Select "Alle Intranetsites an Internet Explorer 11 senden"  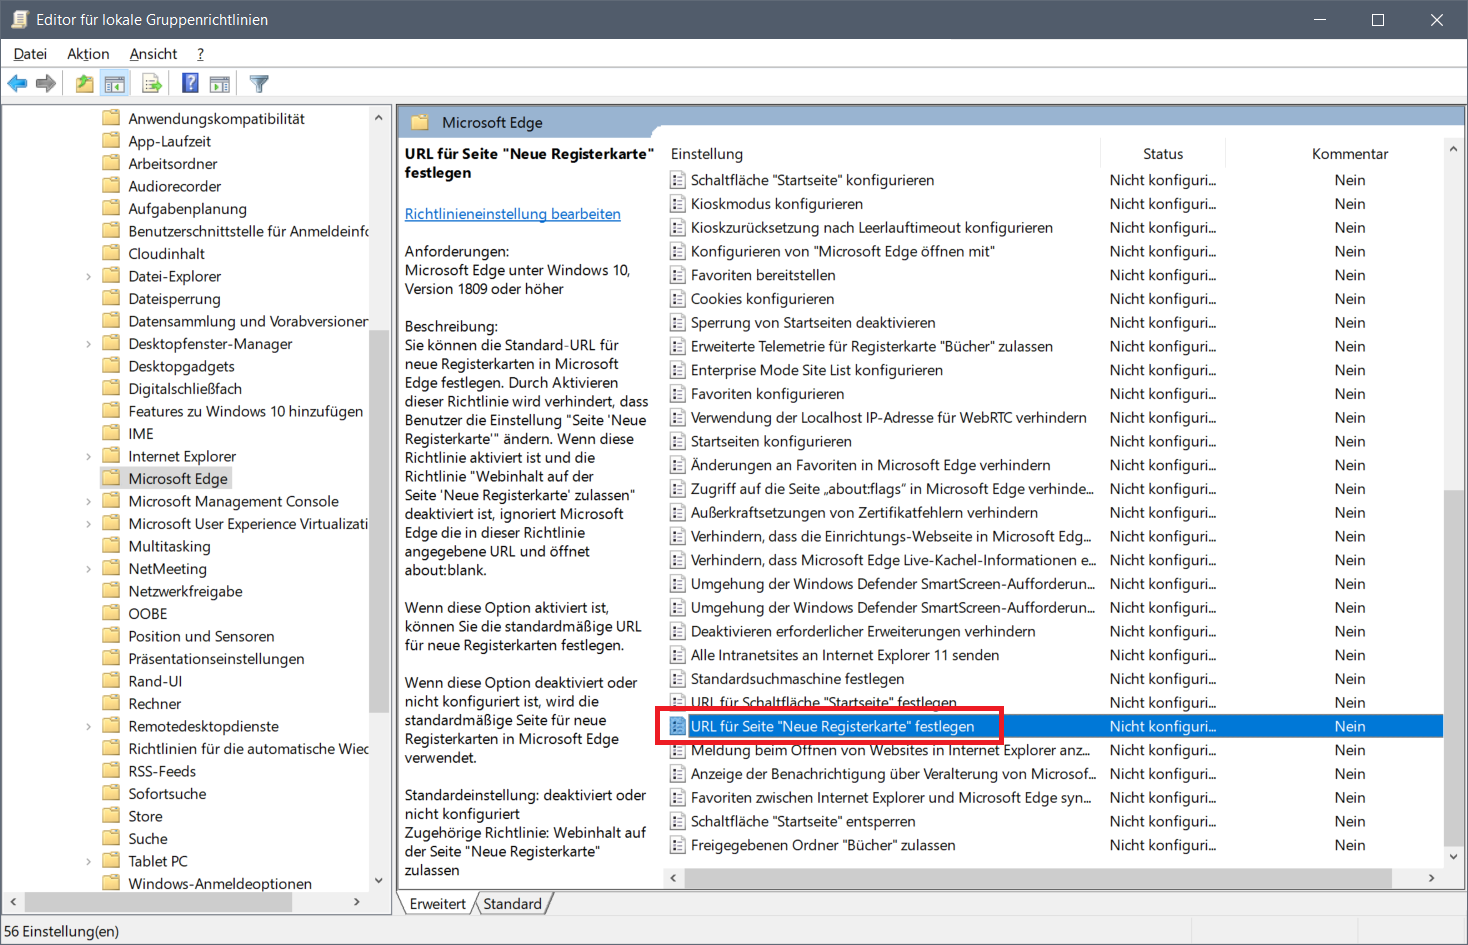tap(845, 655)
